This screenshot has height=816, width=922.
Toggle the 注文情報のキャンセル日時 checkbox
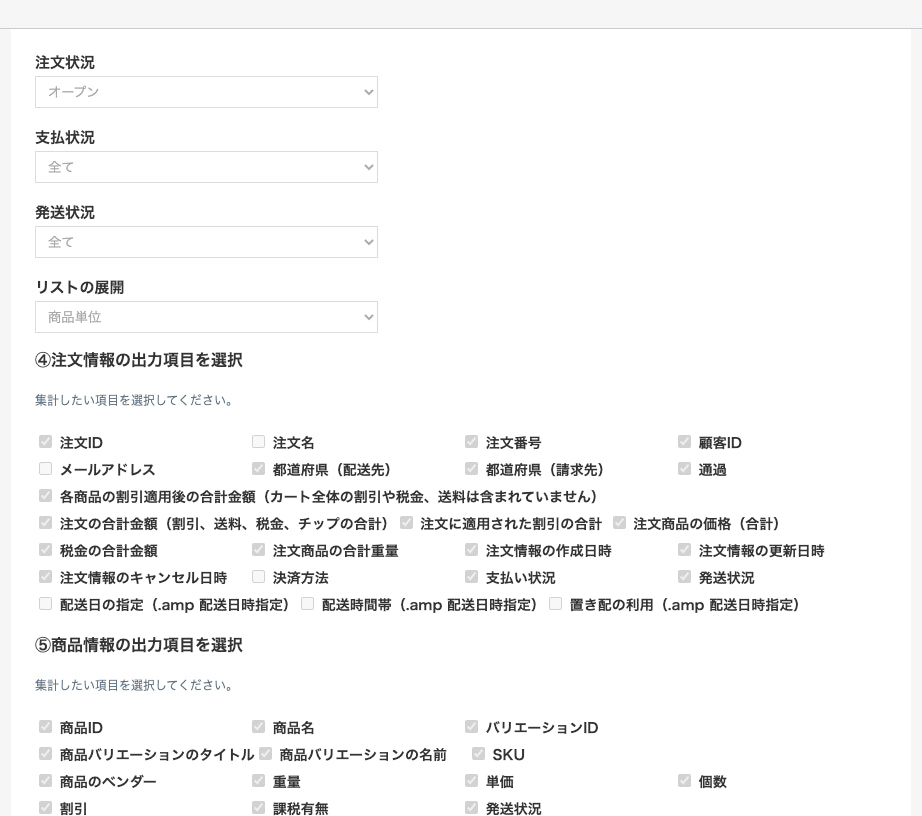coord(45,577)
